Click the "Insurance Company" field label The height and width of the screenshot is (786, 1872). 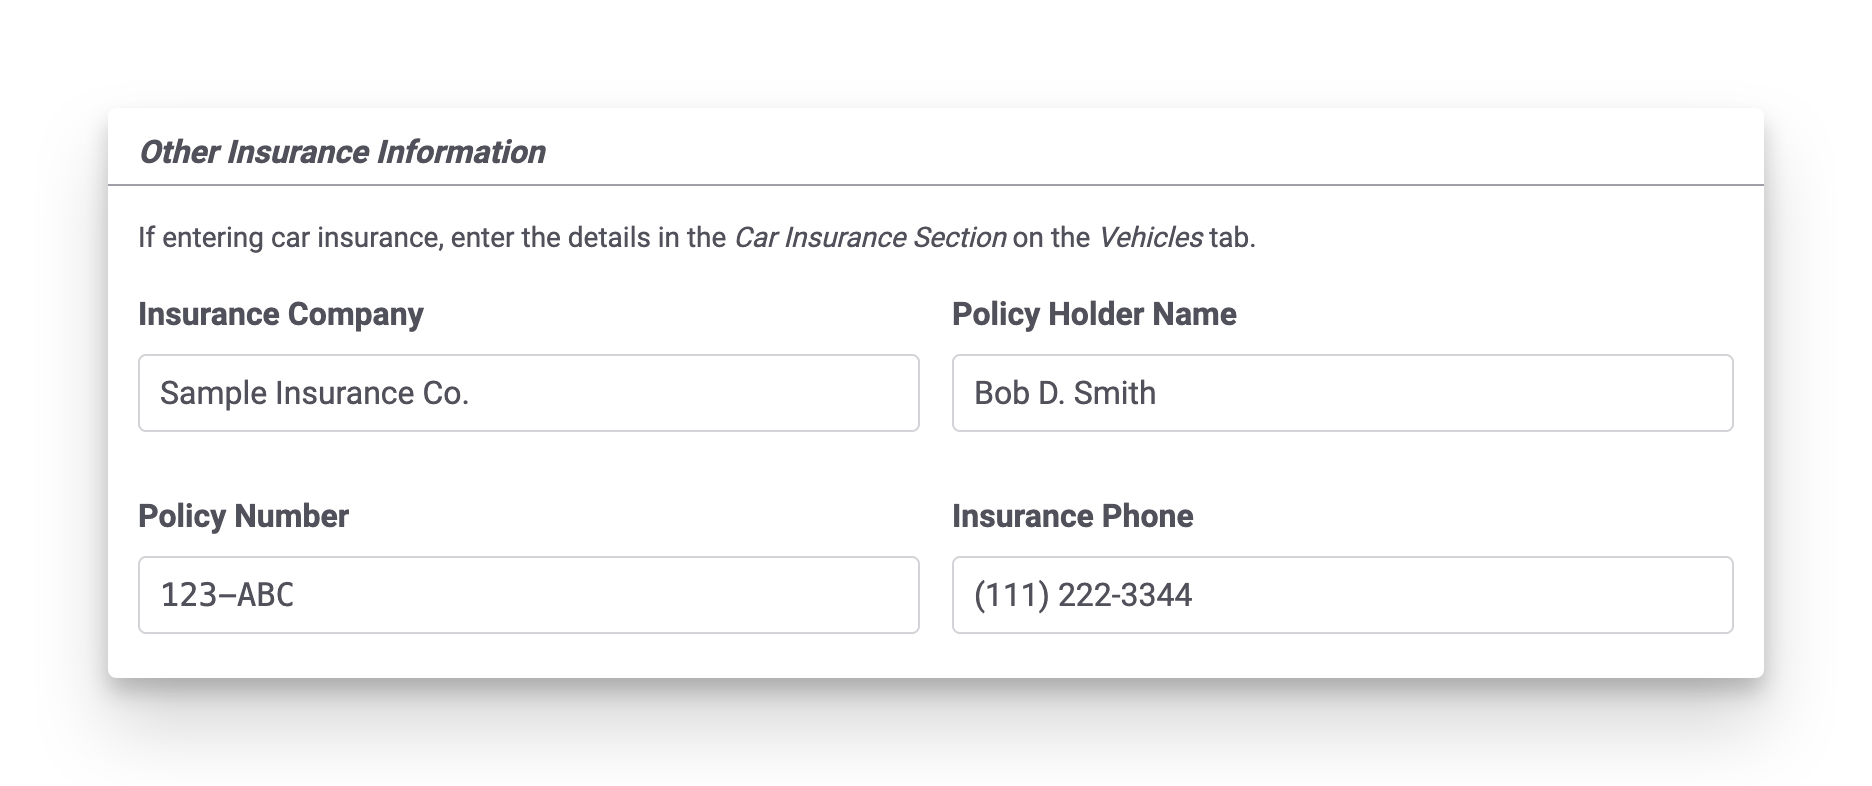point(281,314)
